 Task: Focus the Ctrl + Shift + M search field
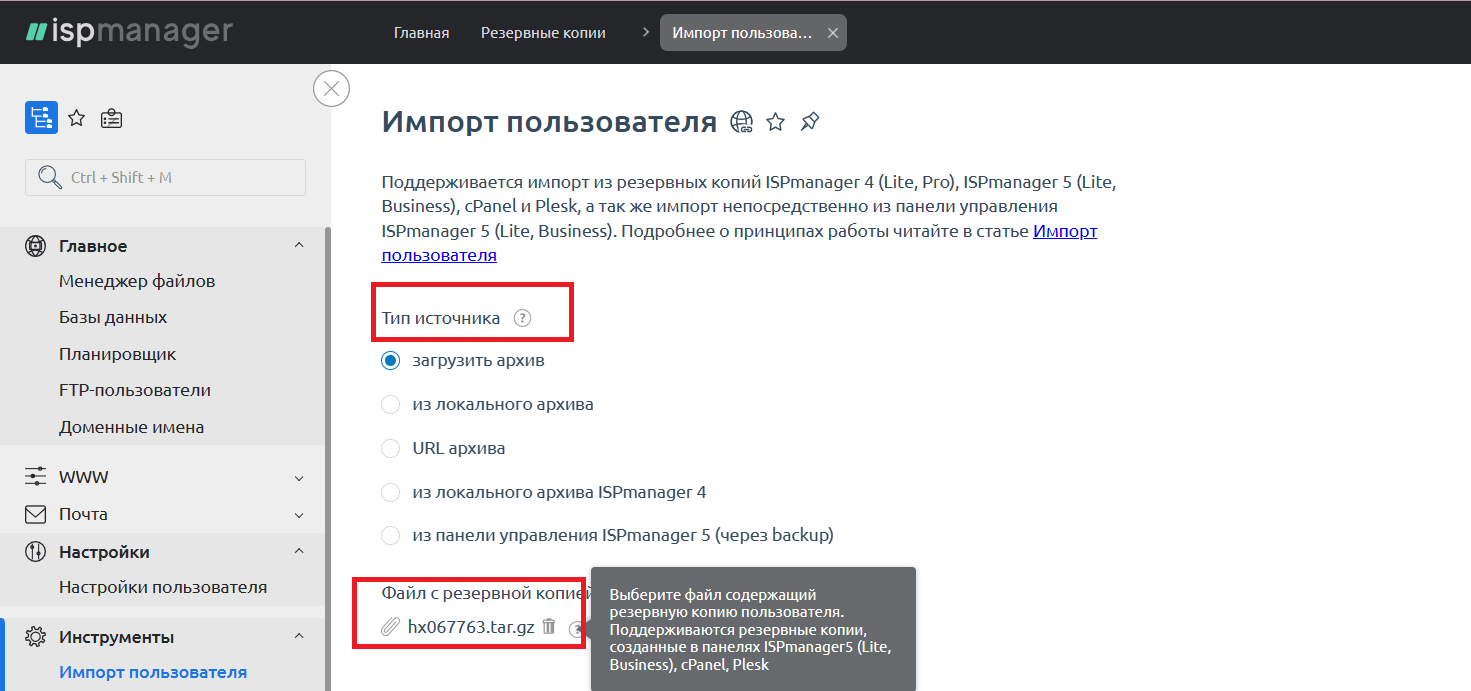click(165, 178)
